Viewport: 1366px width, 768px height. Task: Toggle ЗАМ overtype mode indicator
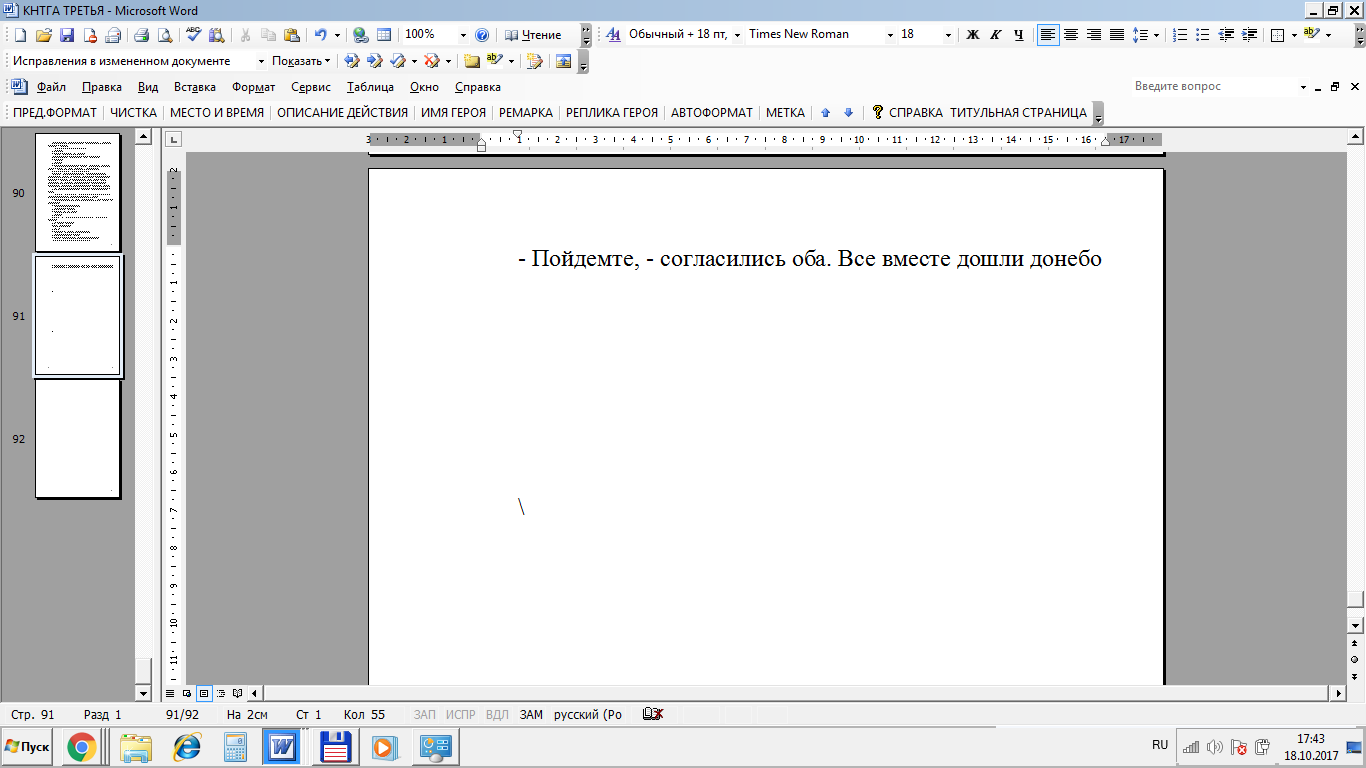click(x=531, y=715)
